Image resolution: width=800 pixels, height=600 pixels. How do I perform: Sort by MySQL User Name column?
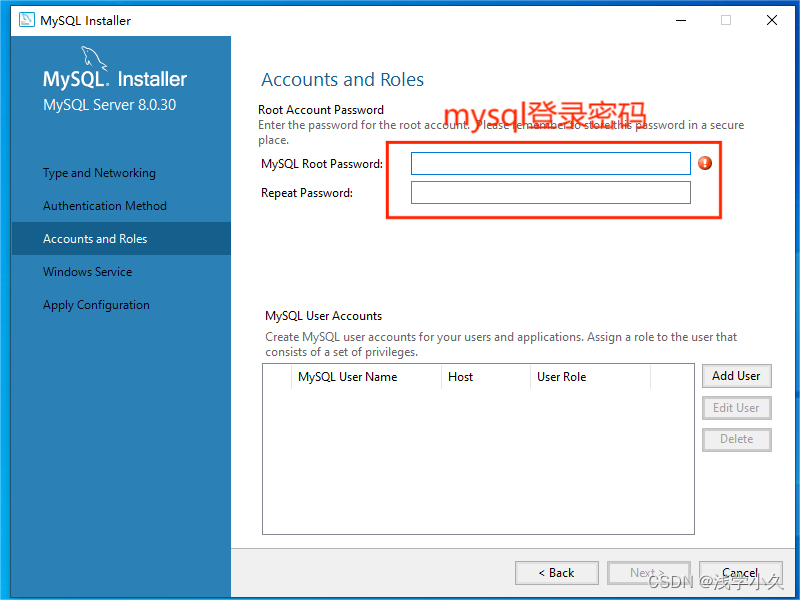pyautogui.click(x=366, y=377)
